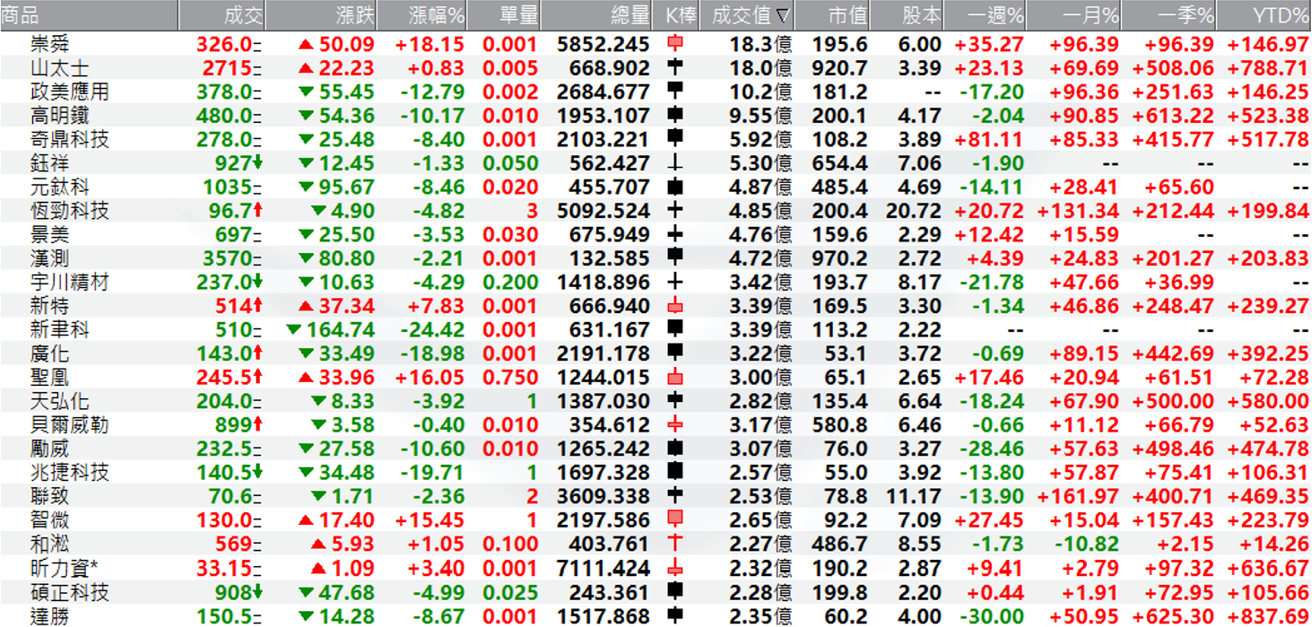This screenshot has width=1312, height=627.
Task: Click the K棒 candlestick icon for 崇舜
Action: point(677,44)
